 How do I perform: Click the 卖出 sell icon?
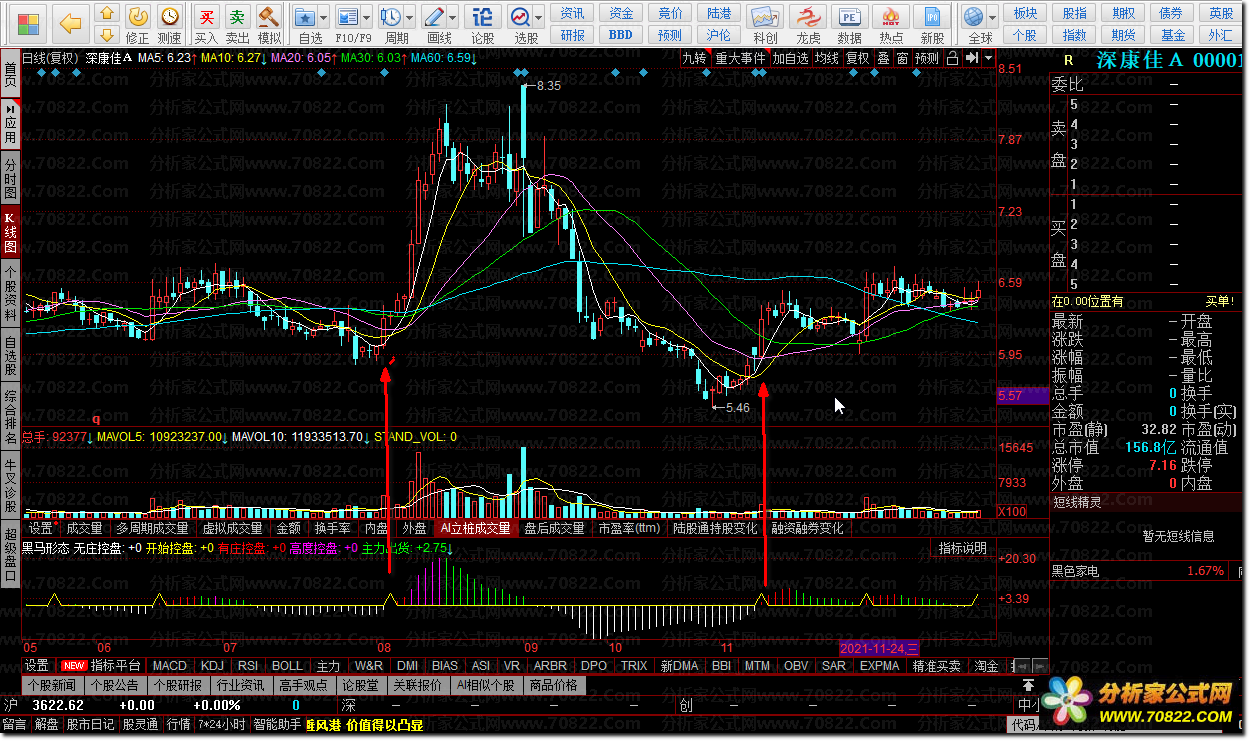point(237,23)
